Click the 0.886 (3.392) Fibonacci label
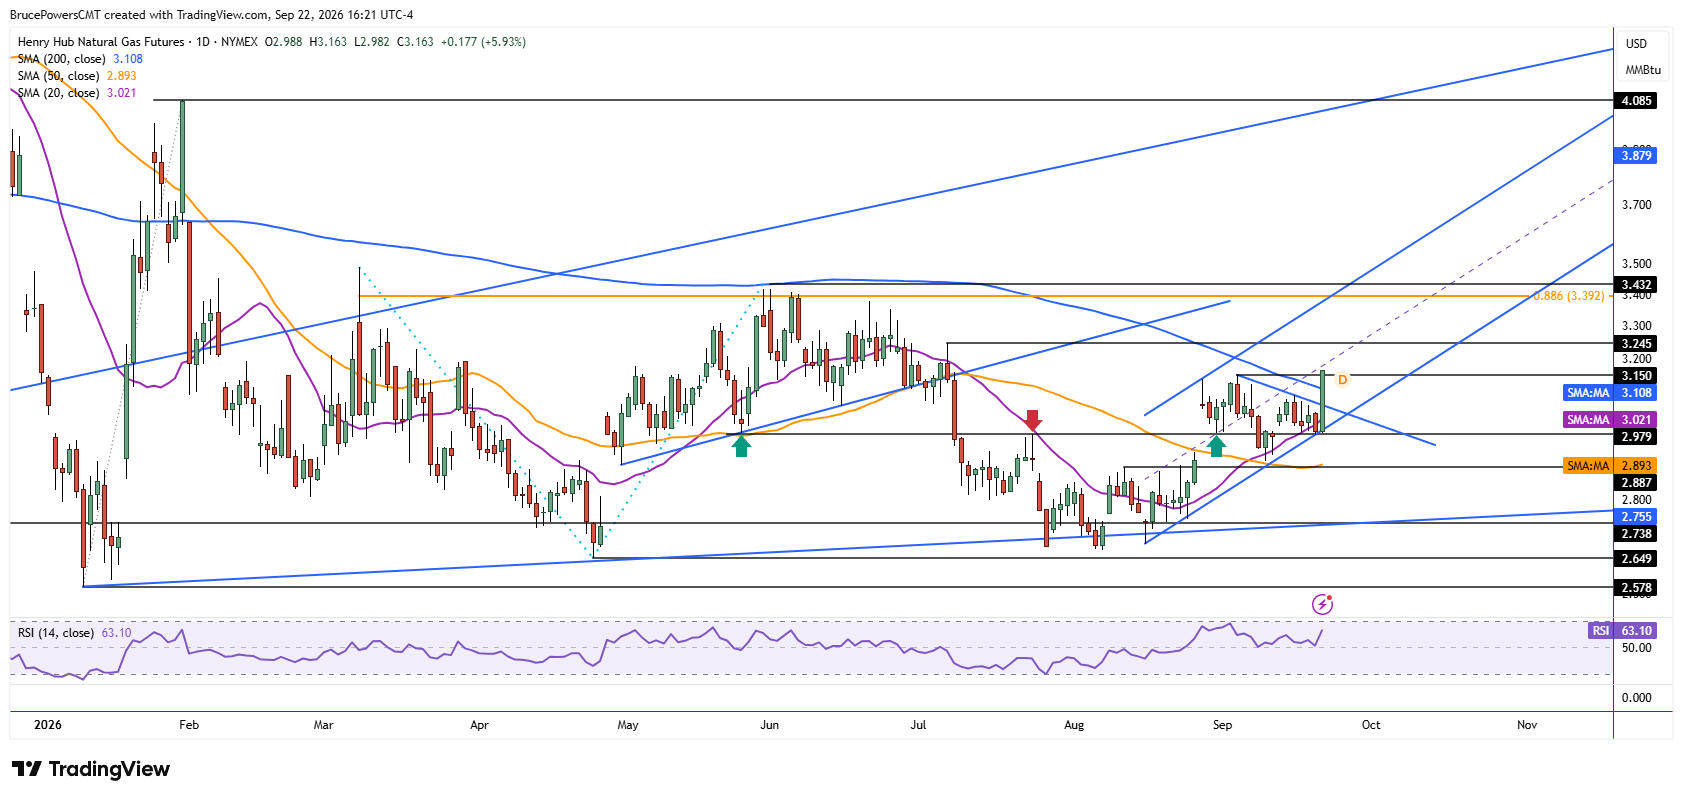1683x799 pixels. pyautogui.click(x=1569, y=296)
